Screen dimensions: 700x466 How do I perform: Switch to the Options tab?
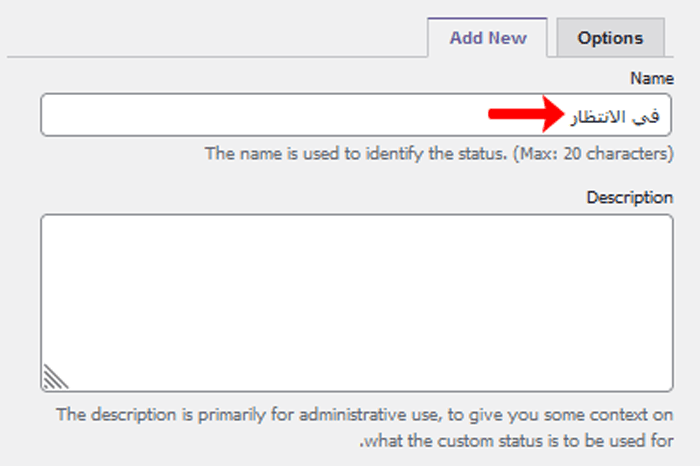pyautogui.click(x=610, y=38)
